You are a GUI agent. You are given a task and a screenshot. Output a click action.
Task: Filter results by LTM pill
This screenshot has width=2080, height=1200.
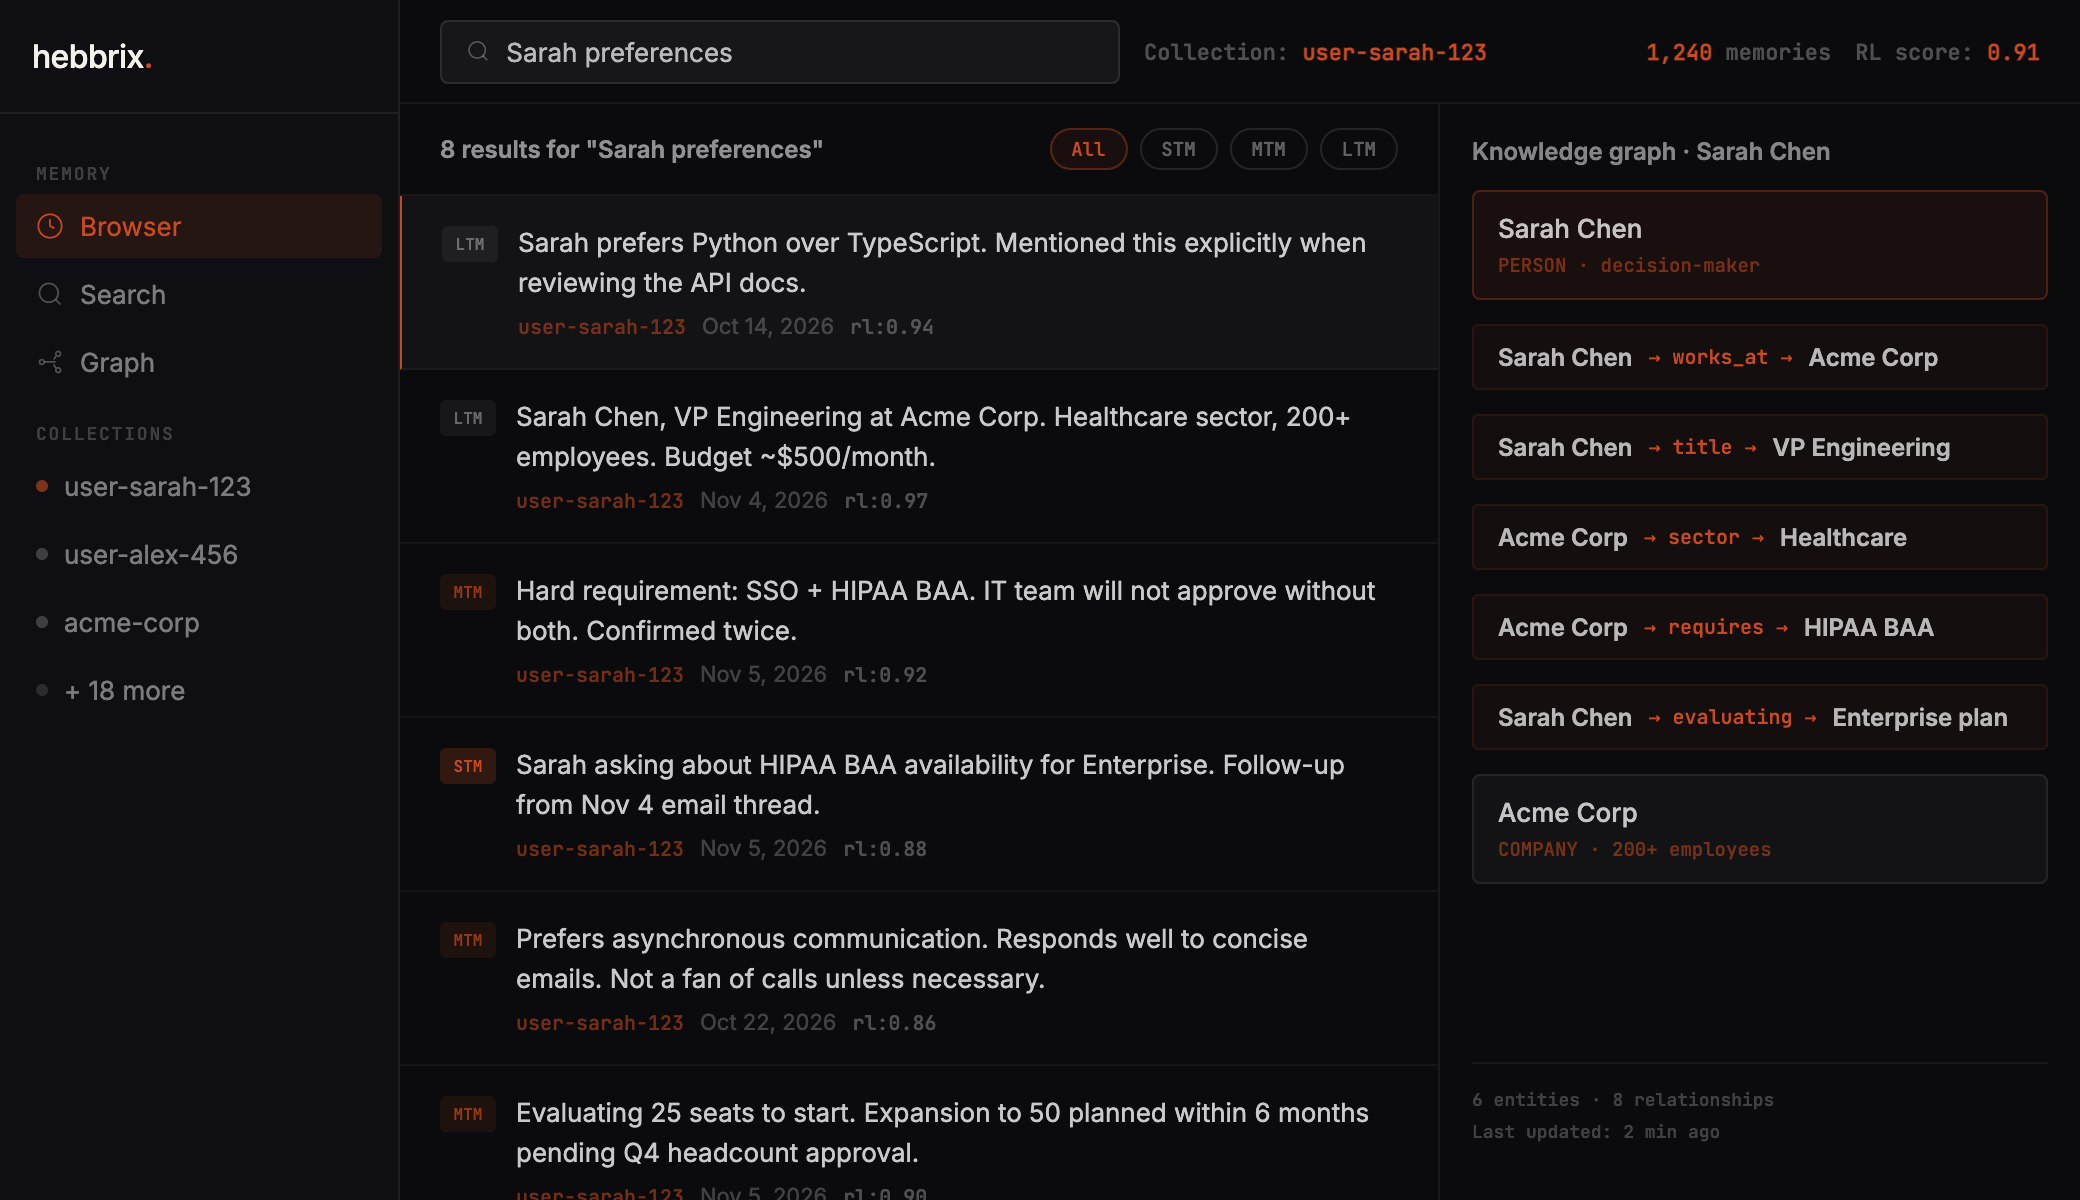pyautogui.click(x=1358, y=149)
